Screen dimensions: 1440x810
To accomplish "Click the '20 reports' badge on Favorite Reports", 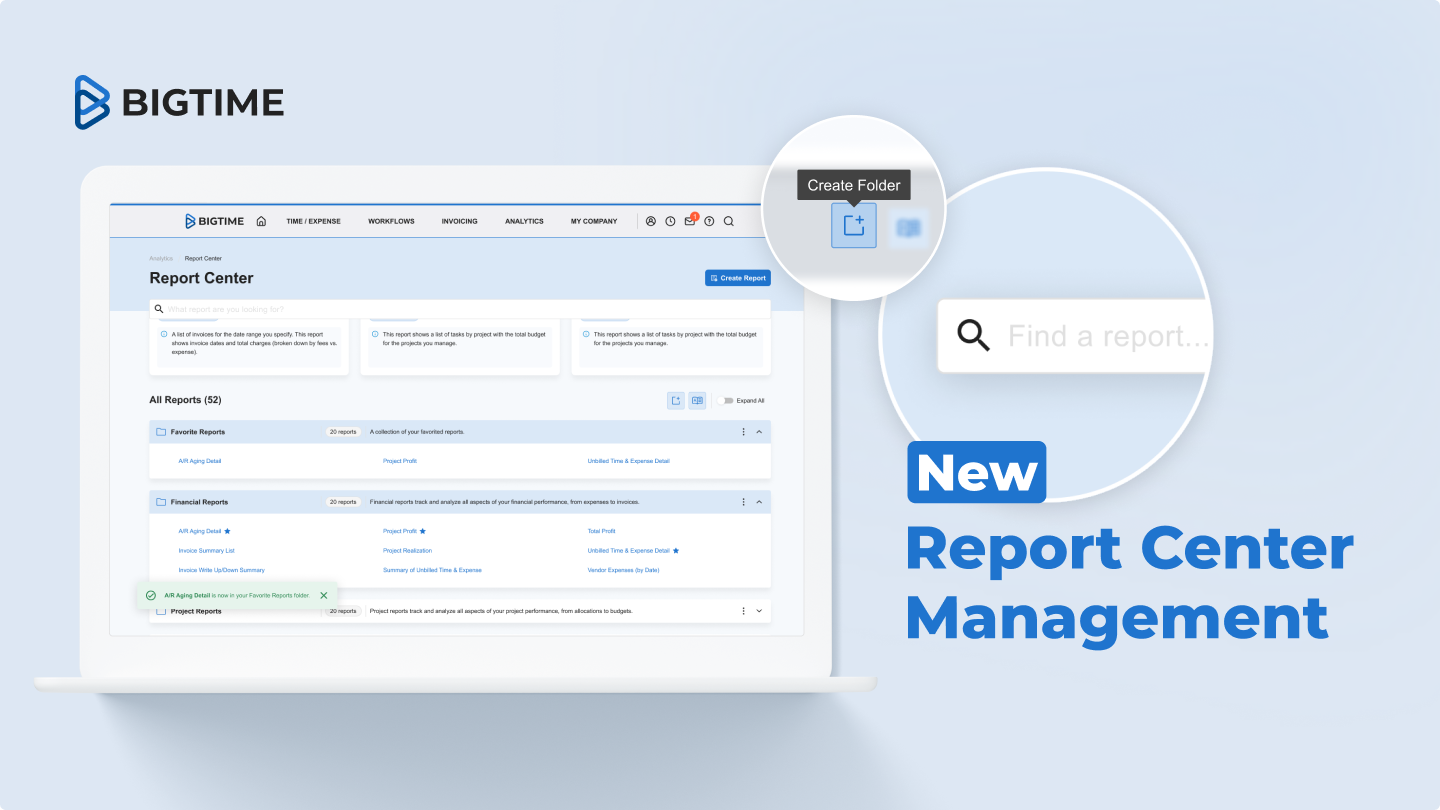I will (x=343, y=432).
